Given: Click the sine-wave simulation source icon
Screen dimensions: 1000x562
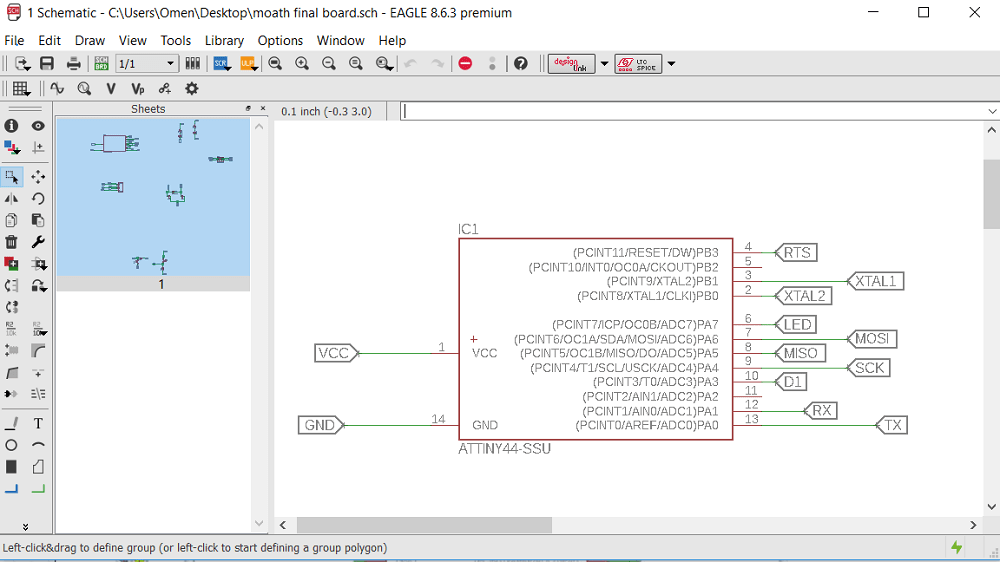Looking at the screenshot, I should [x=57, y=89].
